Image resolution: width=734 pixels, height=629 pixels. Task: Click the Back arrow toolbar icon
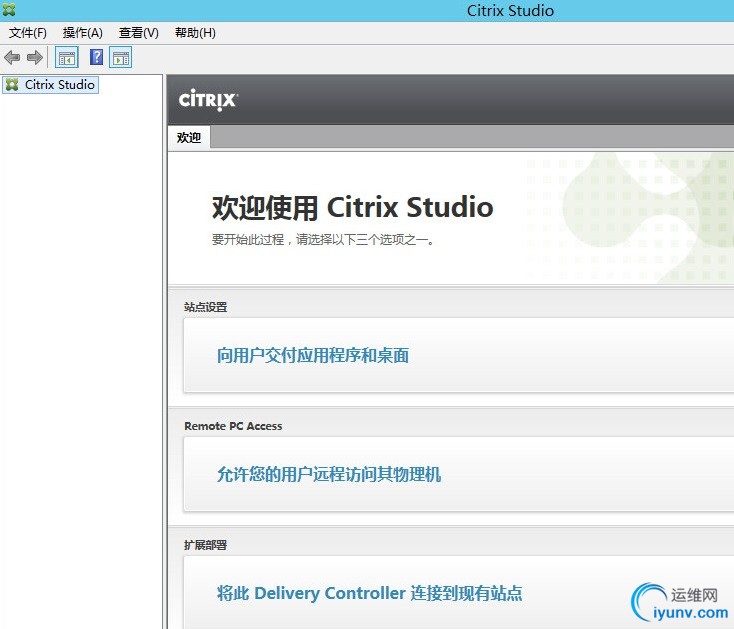tap(12, 58)
